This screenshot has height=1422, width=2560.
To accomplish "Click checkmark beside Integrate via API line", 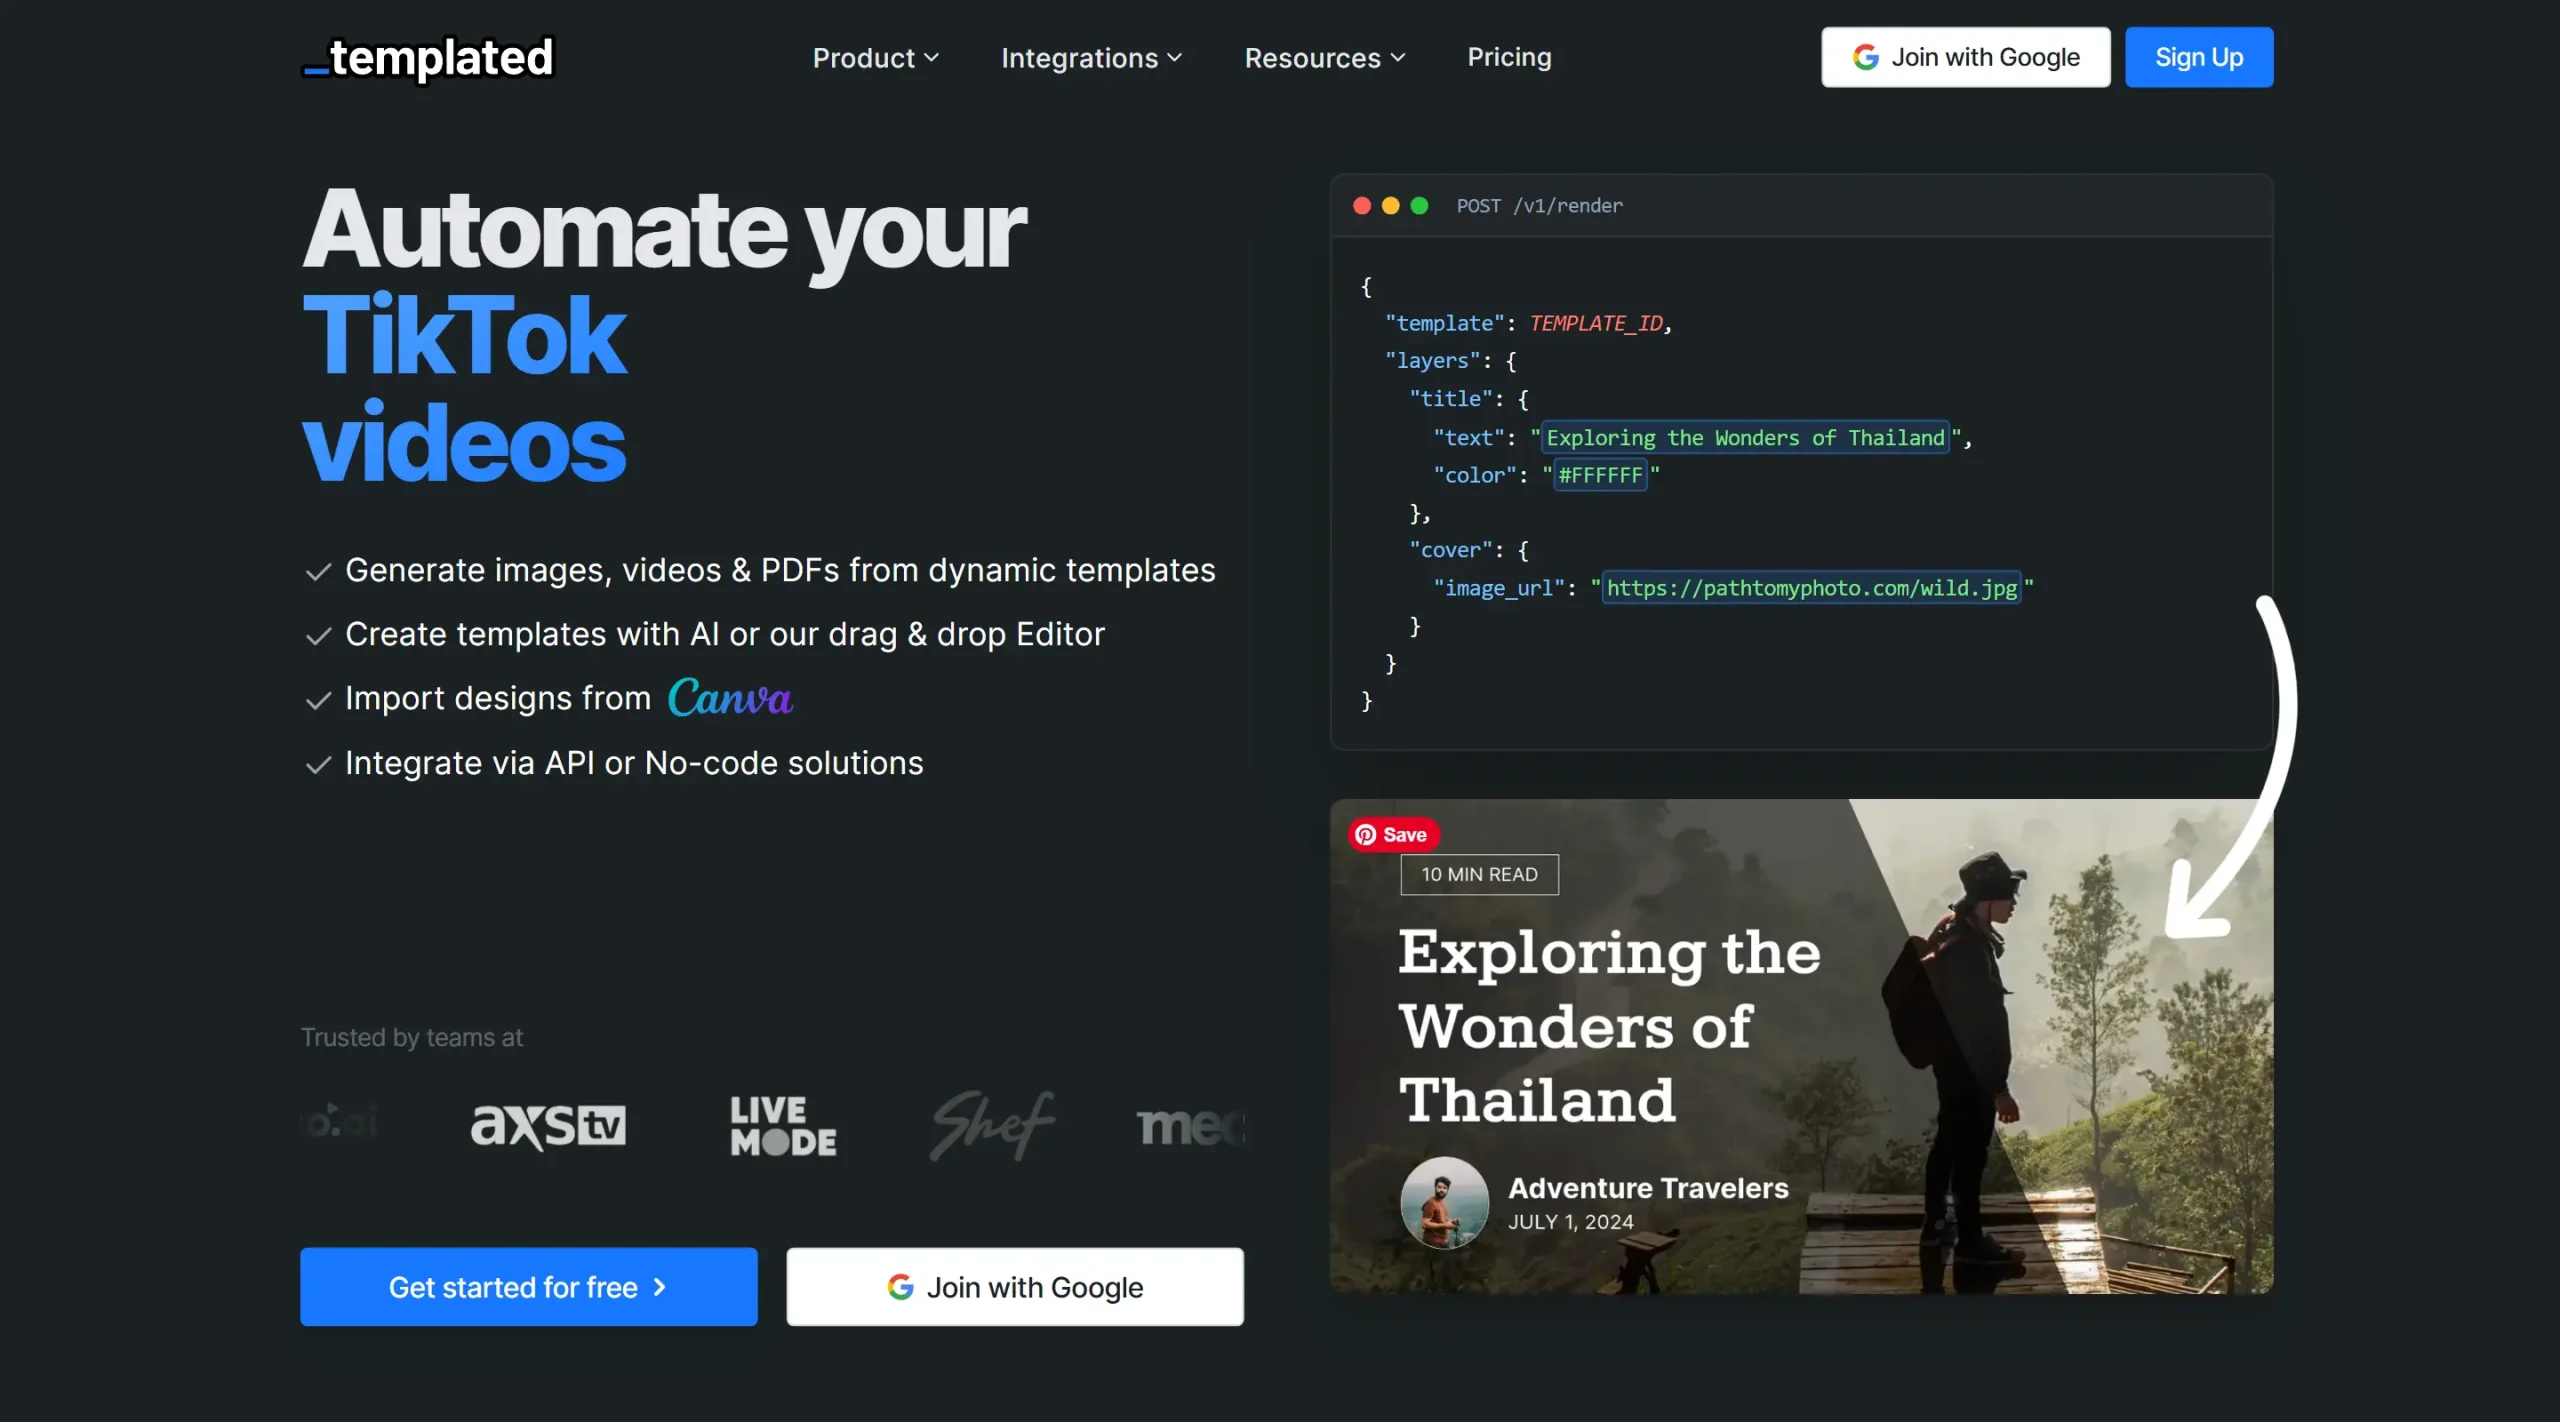I will coord(318,765).
